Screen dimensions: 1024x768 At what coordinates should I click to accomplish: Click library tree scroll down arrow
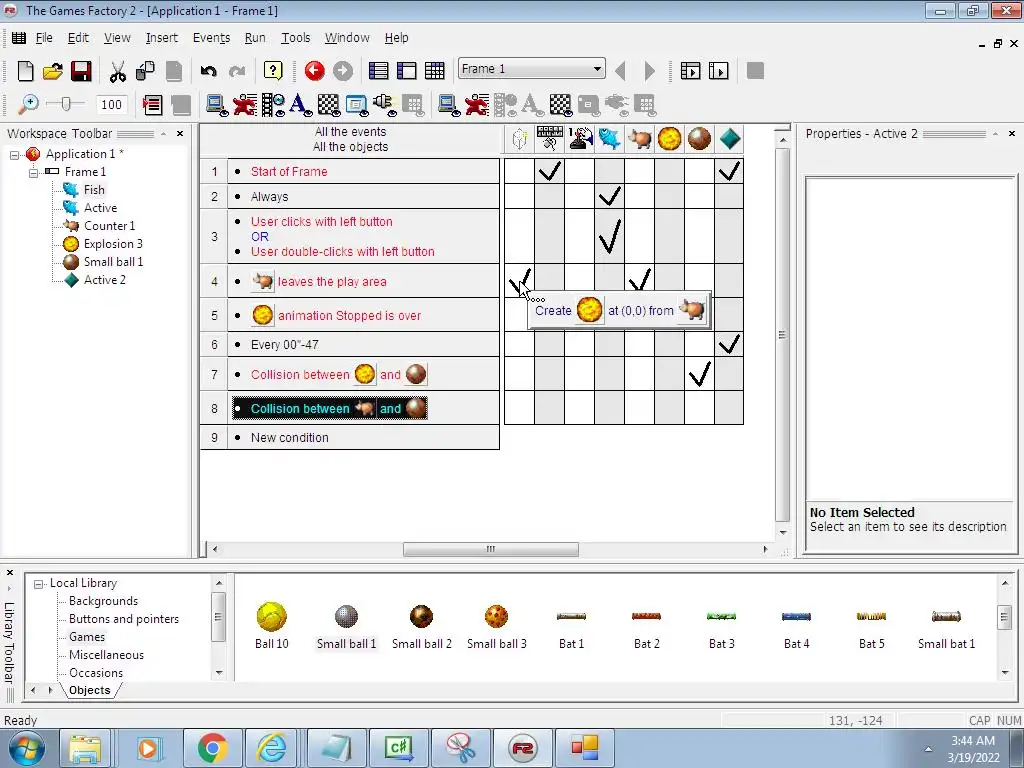(219, 672)
